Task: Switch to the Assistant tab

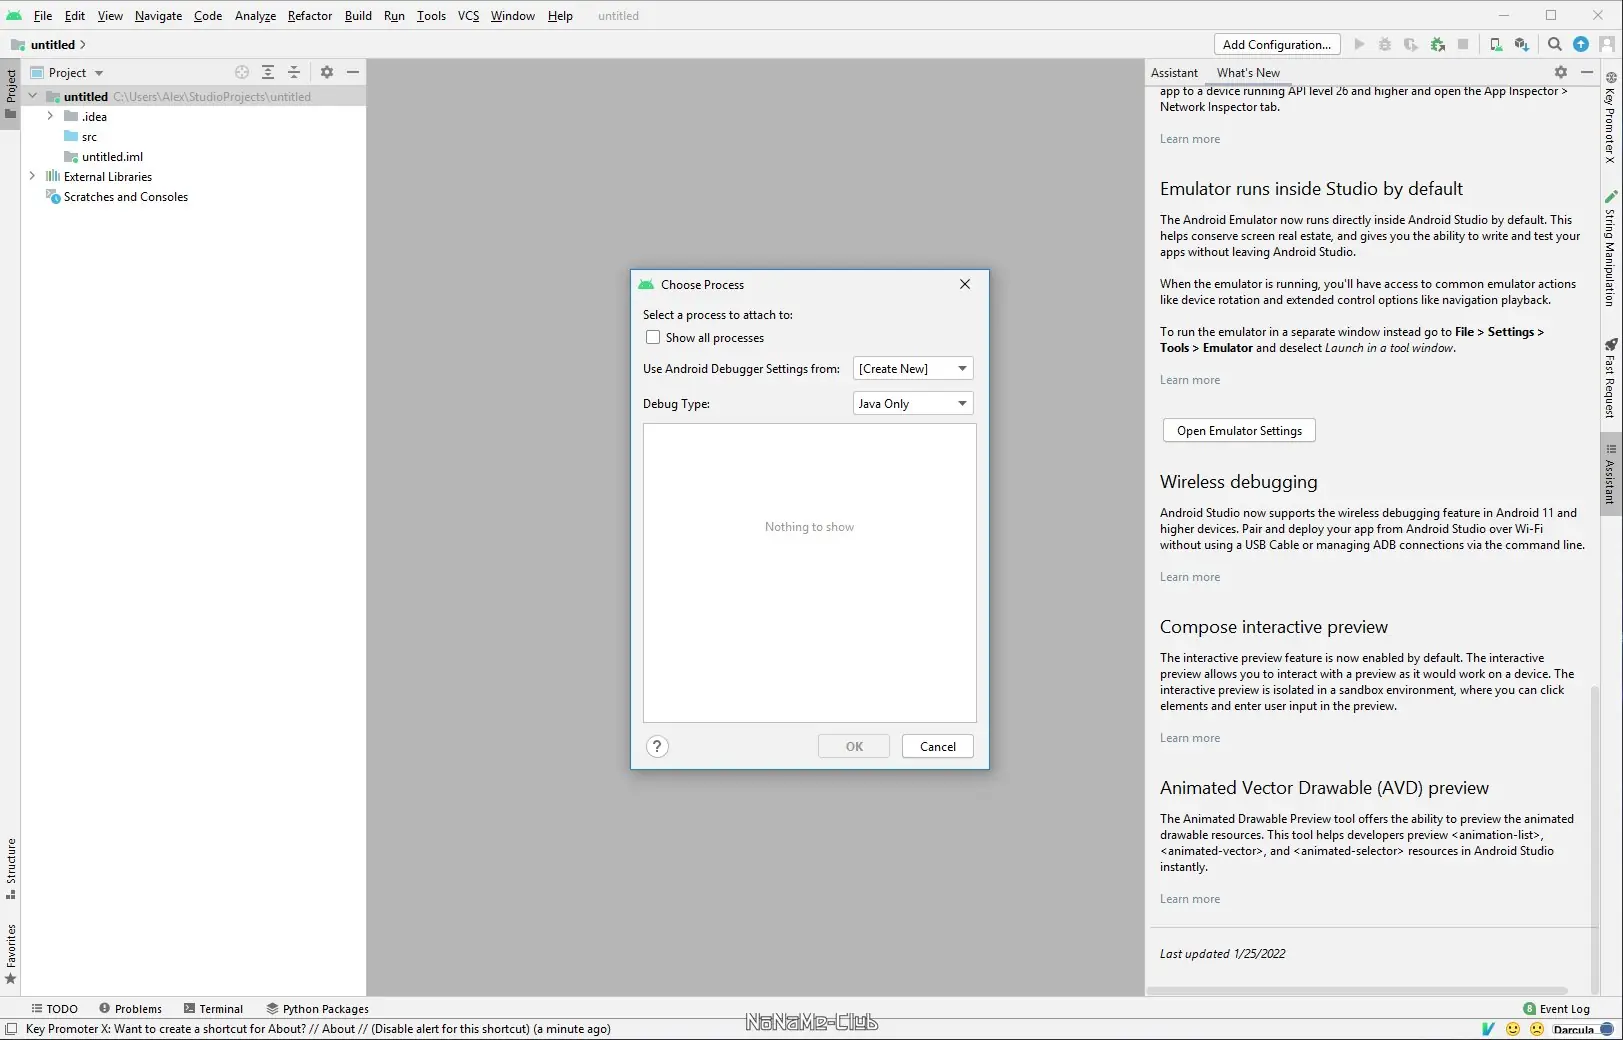Action: pyautogui.click(x=1174, y=72)
